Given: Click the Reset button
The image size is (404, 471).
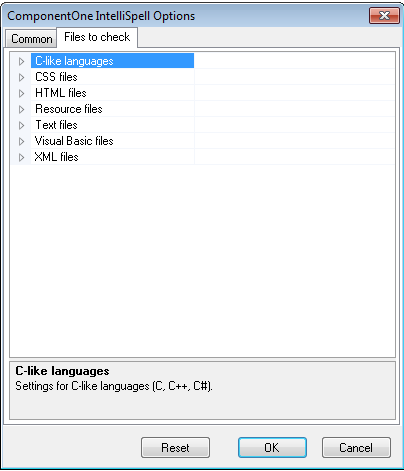Looking at the screenshot, I should (175, 447).
